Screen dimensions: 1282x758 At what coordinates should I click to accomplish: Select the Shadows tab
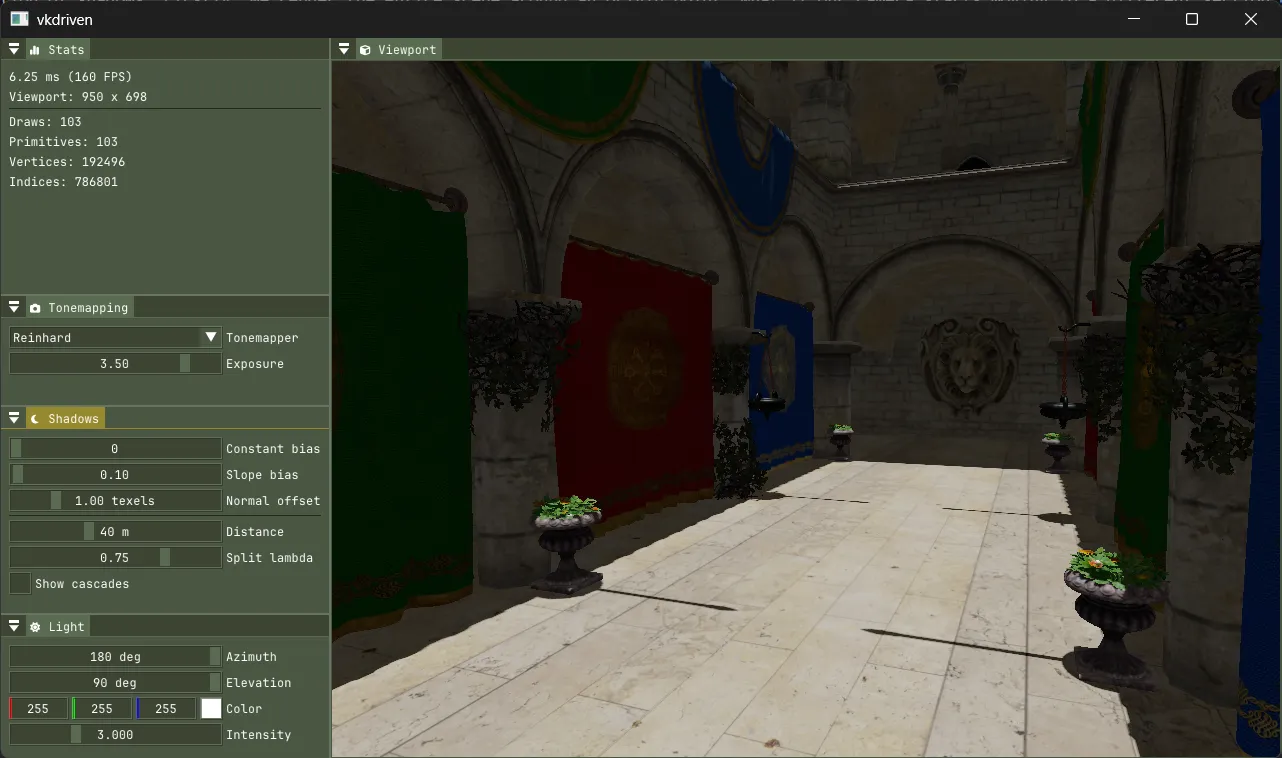(x=65, y=418)
